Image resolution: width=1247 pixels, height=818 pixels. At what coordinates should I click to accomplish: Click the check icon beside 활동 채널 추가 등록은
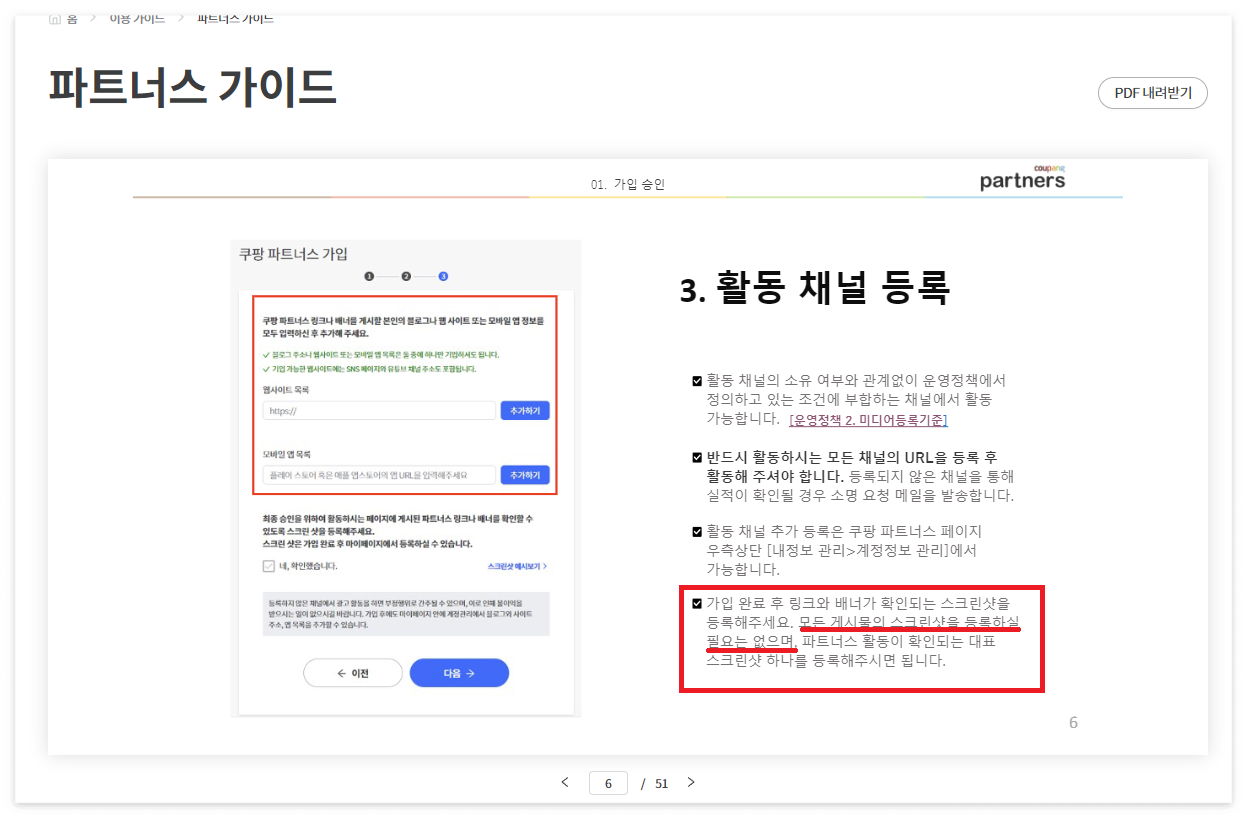click(x=697, y=531)
